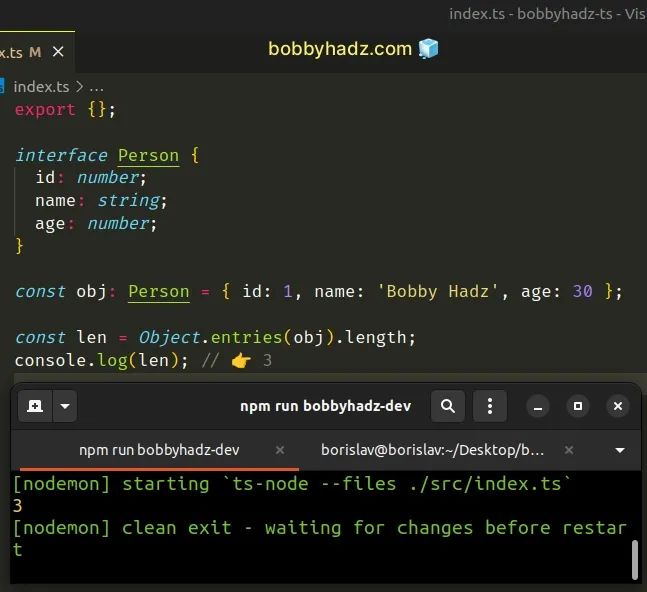Click 'log' method in console.log
This screenshot has height=592, width=647.
coord(112,361)
